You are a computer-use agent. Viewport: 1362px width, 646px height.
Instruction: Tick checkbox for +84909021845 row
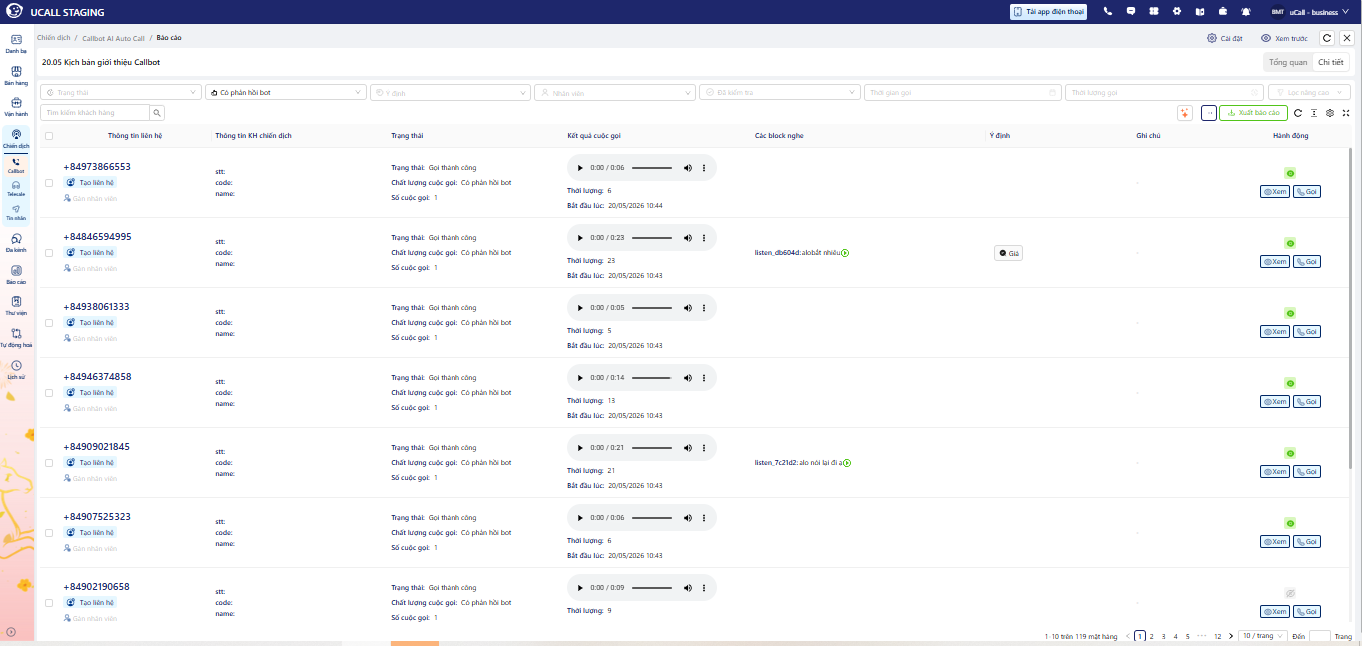[x=49, y=463]
